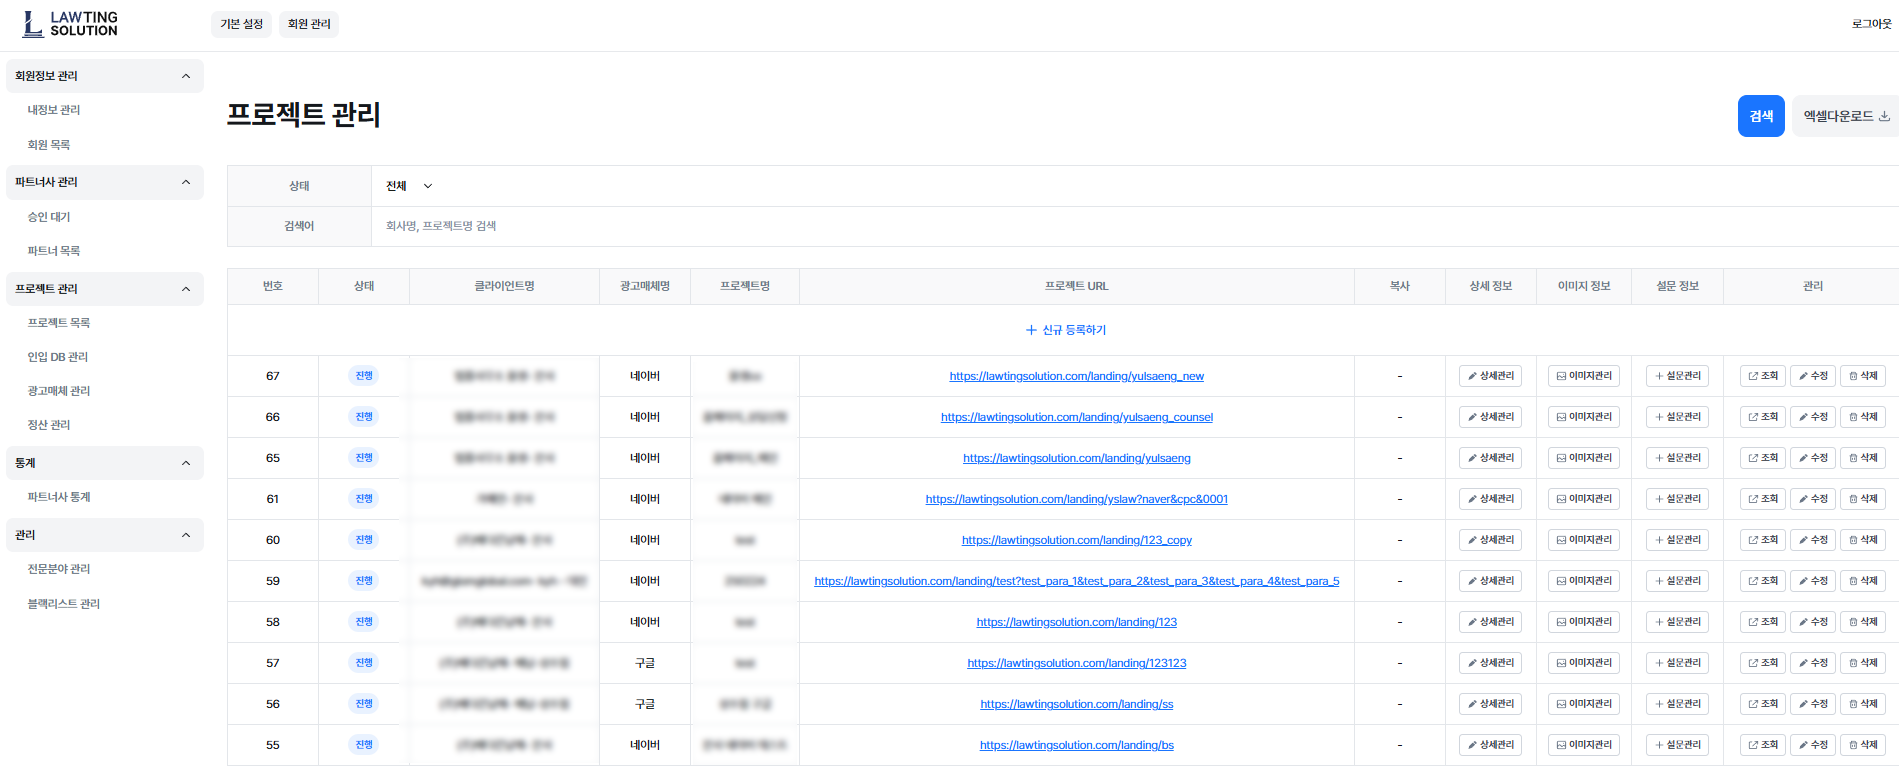Edit project 60 using 수정 button
Viewport: 1899px width, 773px height.
(x=1812, y=540)
